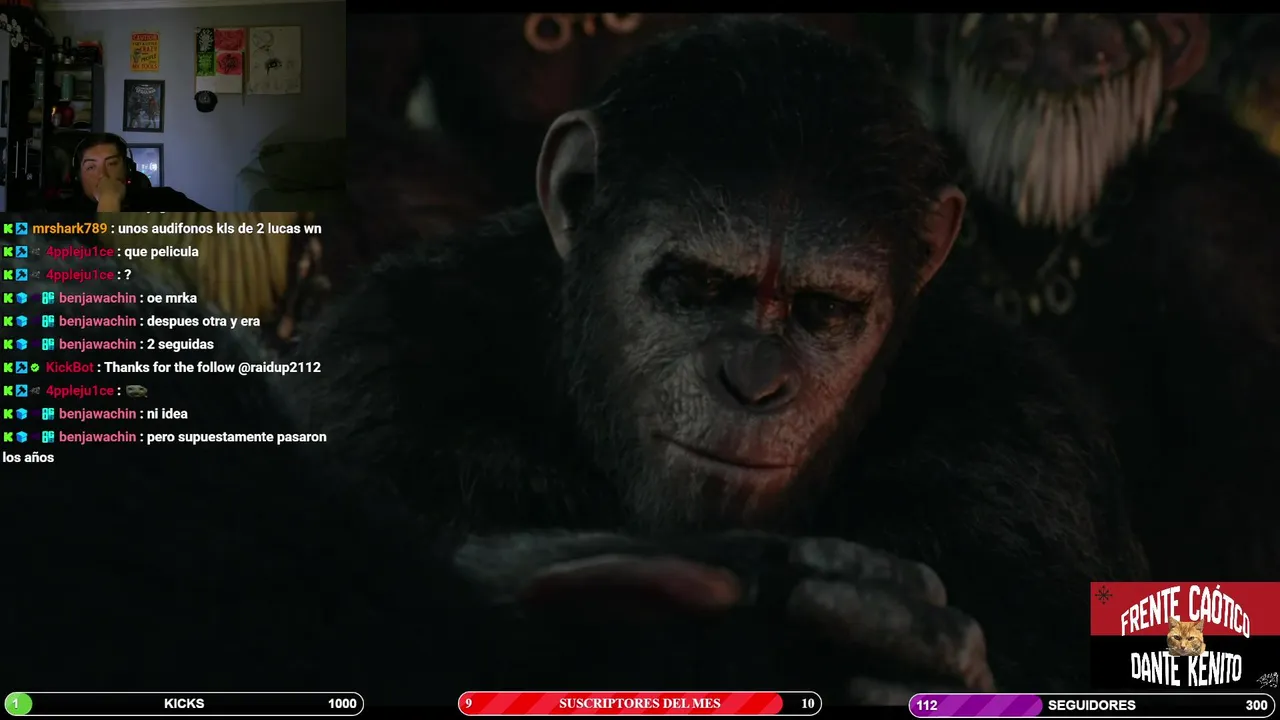Click the 112 followers count
This screenshot has width=1280, height=720.
927,705
